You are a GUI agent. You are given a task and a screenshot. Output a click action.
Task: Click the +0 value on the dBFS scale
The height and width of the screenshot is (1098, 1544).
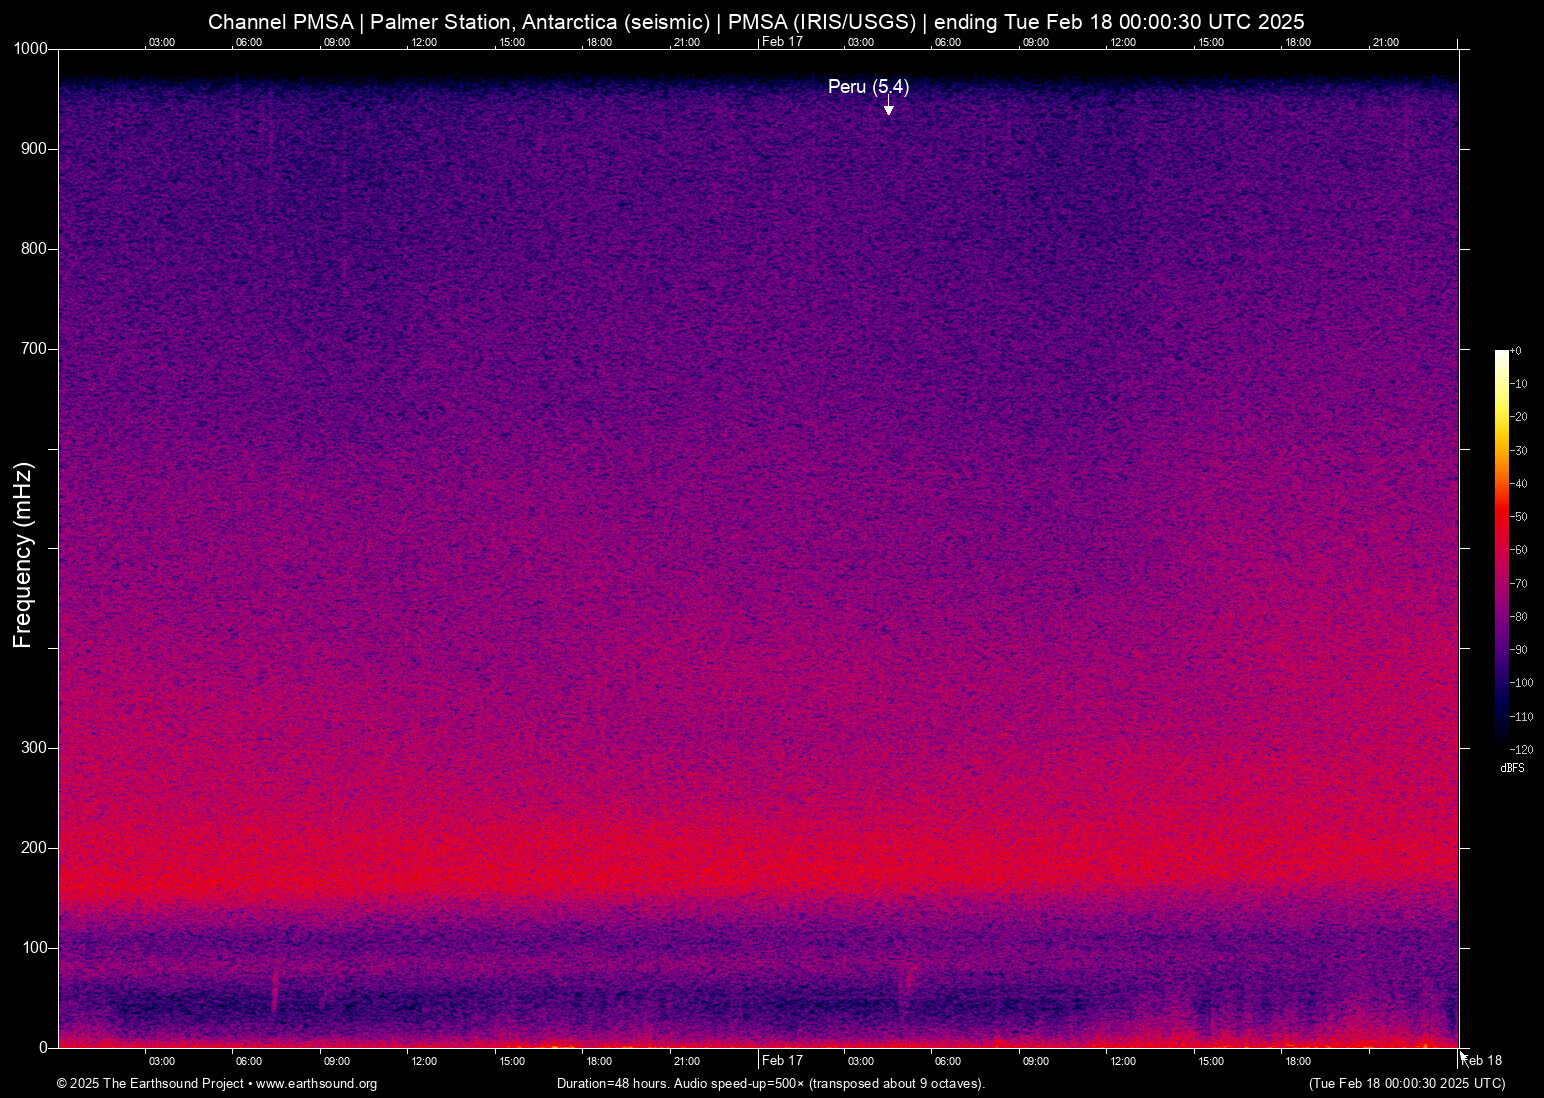click(x=1516, y=351)
